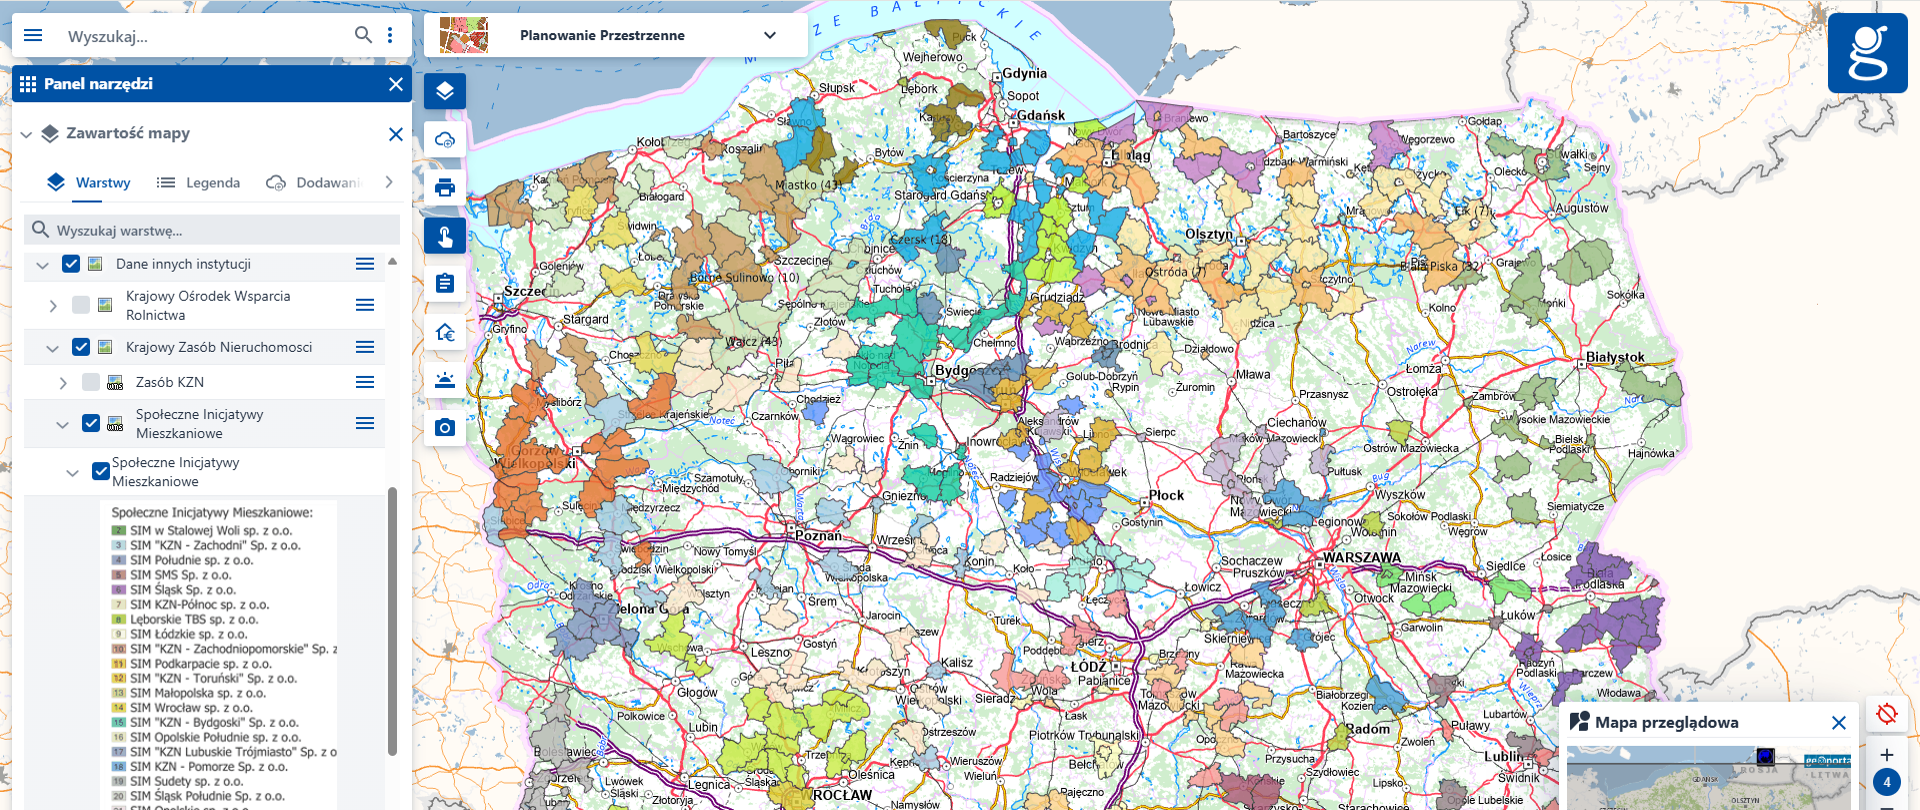1920x810 pixels.
Task: Close the Zawartość mapy section
Action: pos(396,134)
